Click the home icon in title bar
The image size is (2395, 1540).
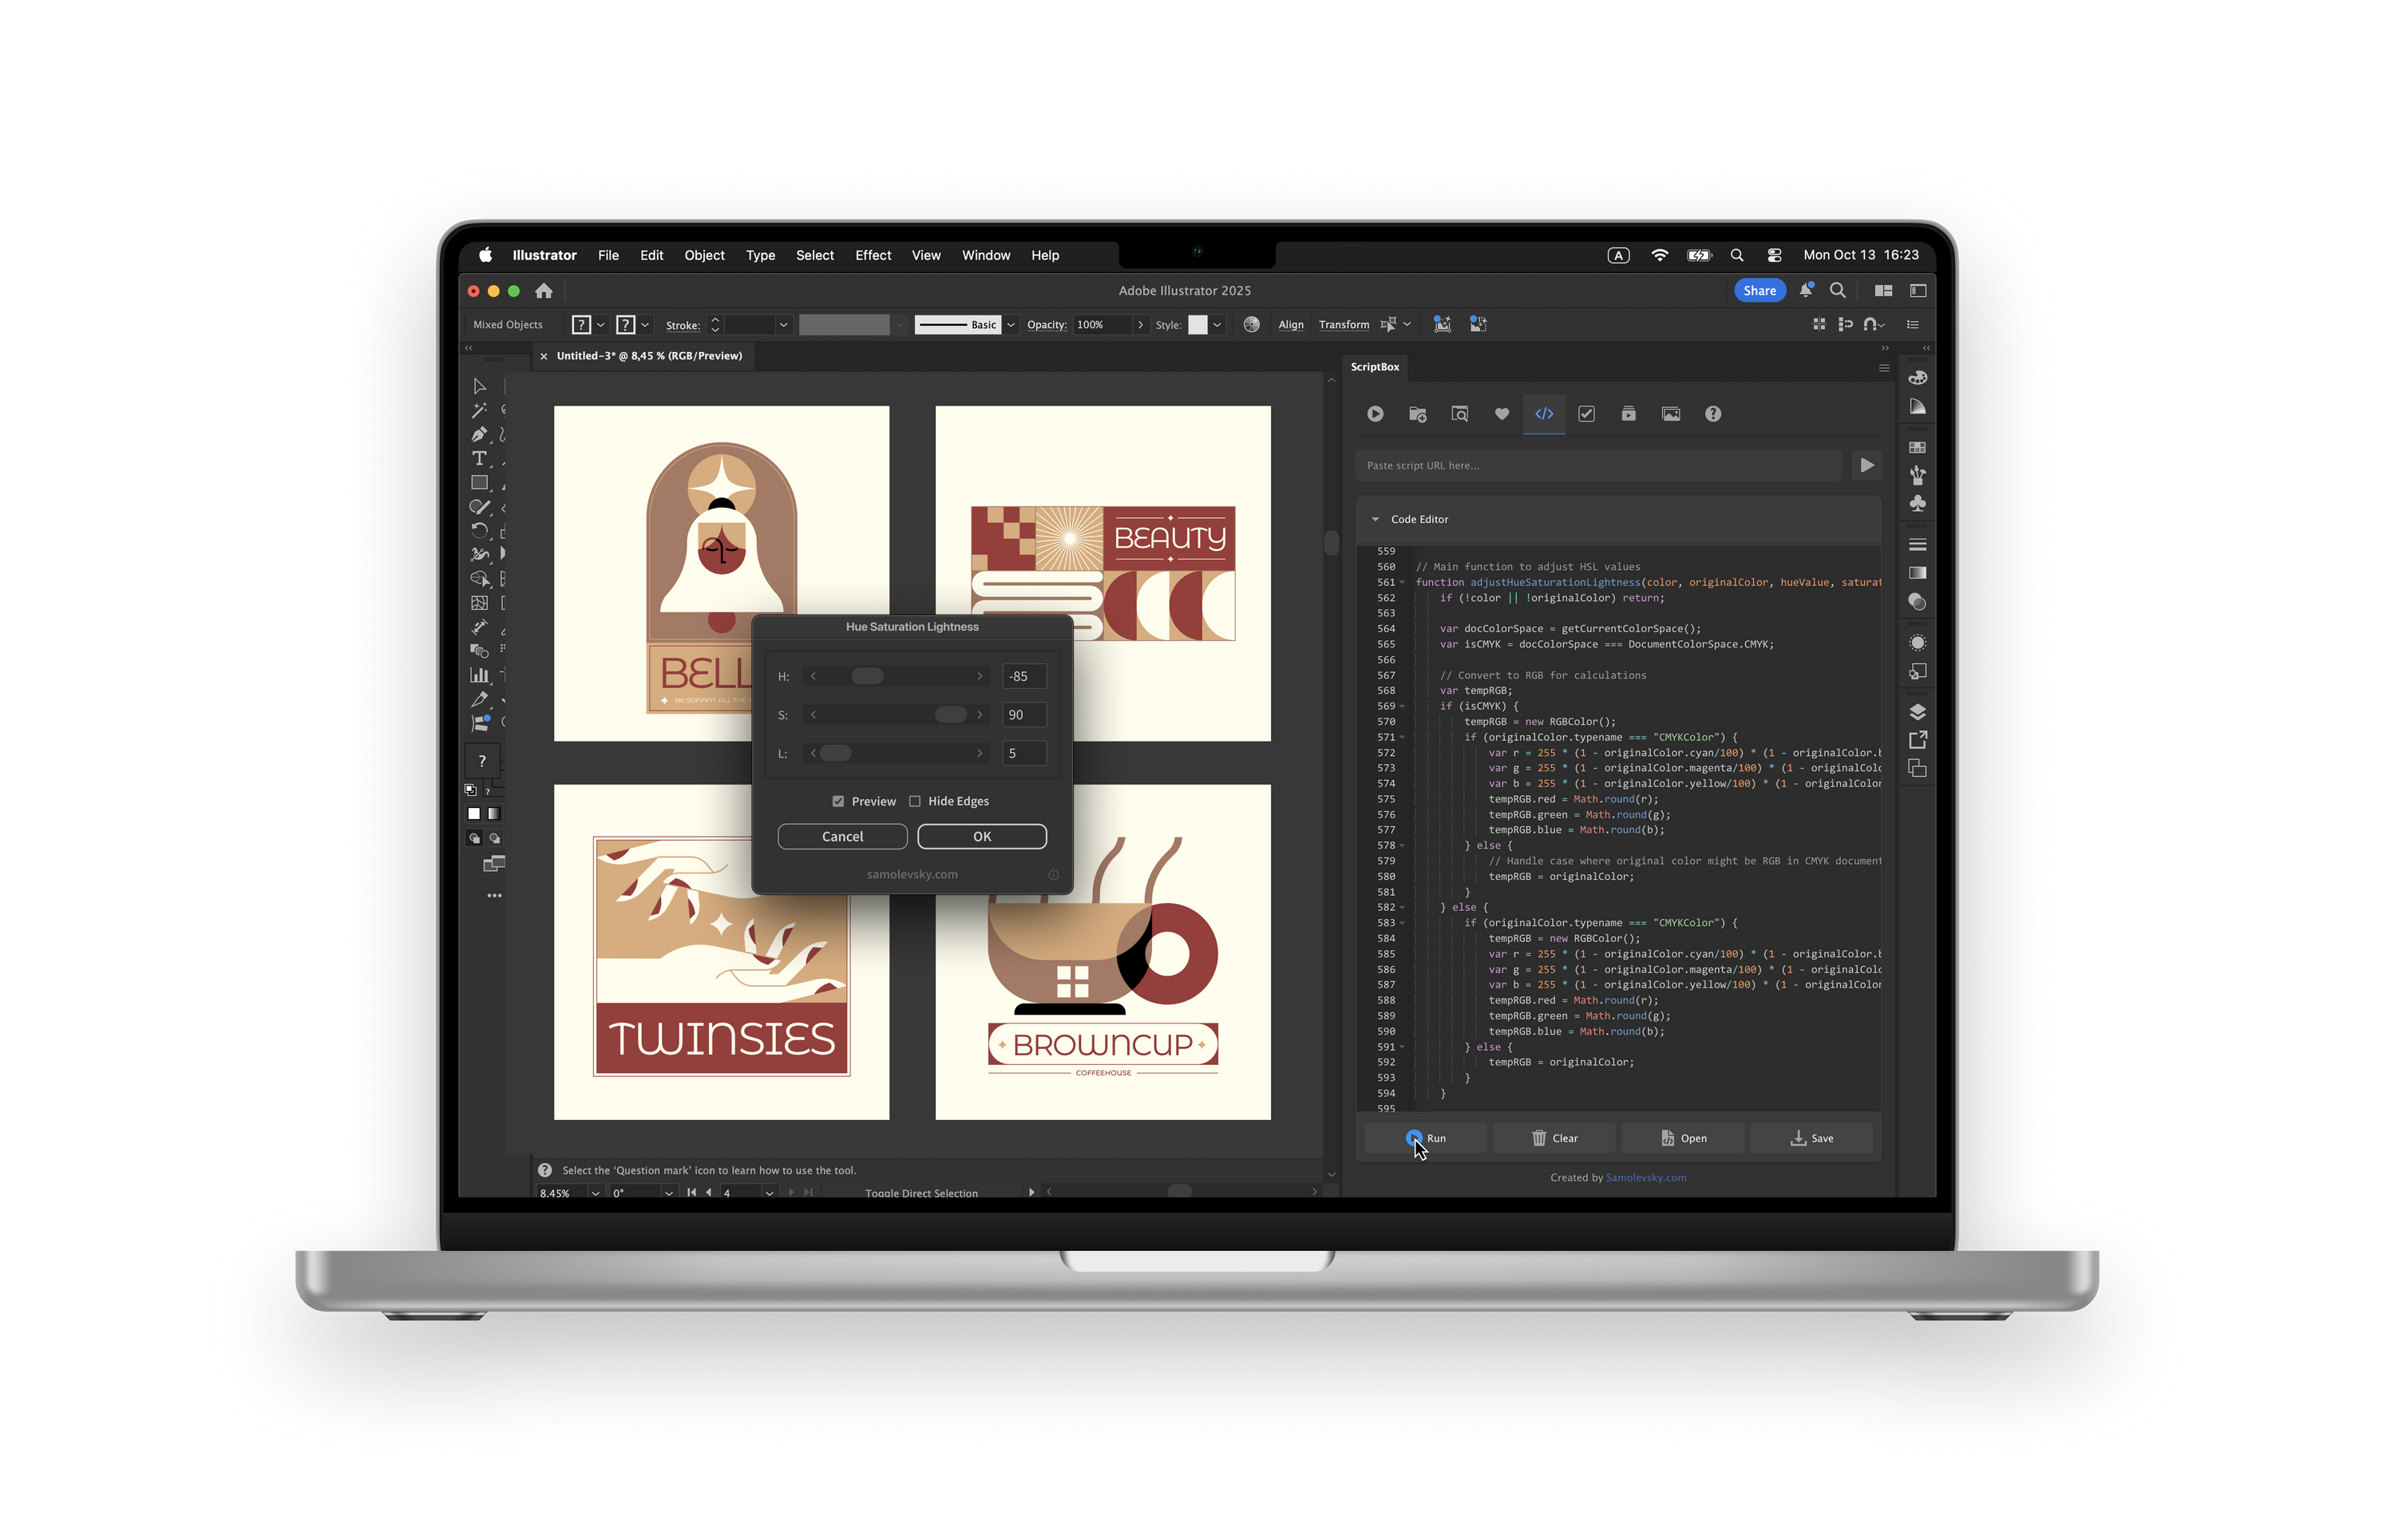(x=543, y=291)
